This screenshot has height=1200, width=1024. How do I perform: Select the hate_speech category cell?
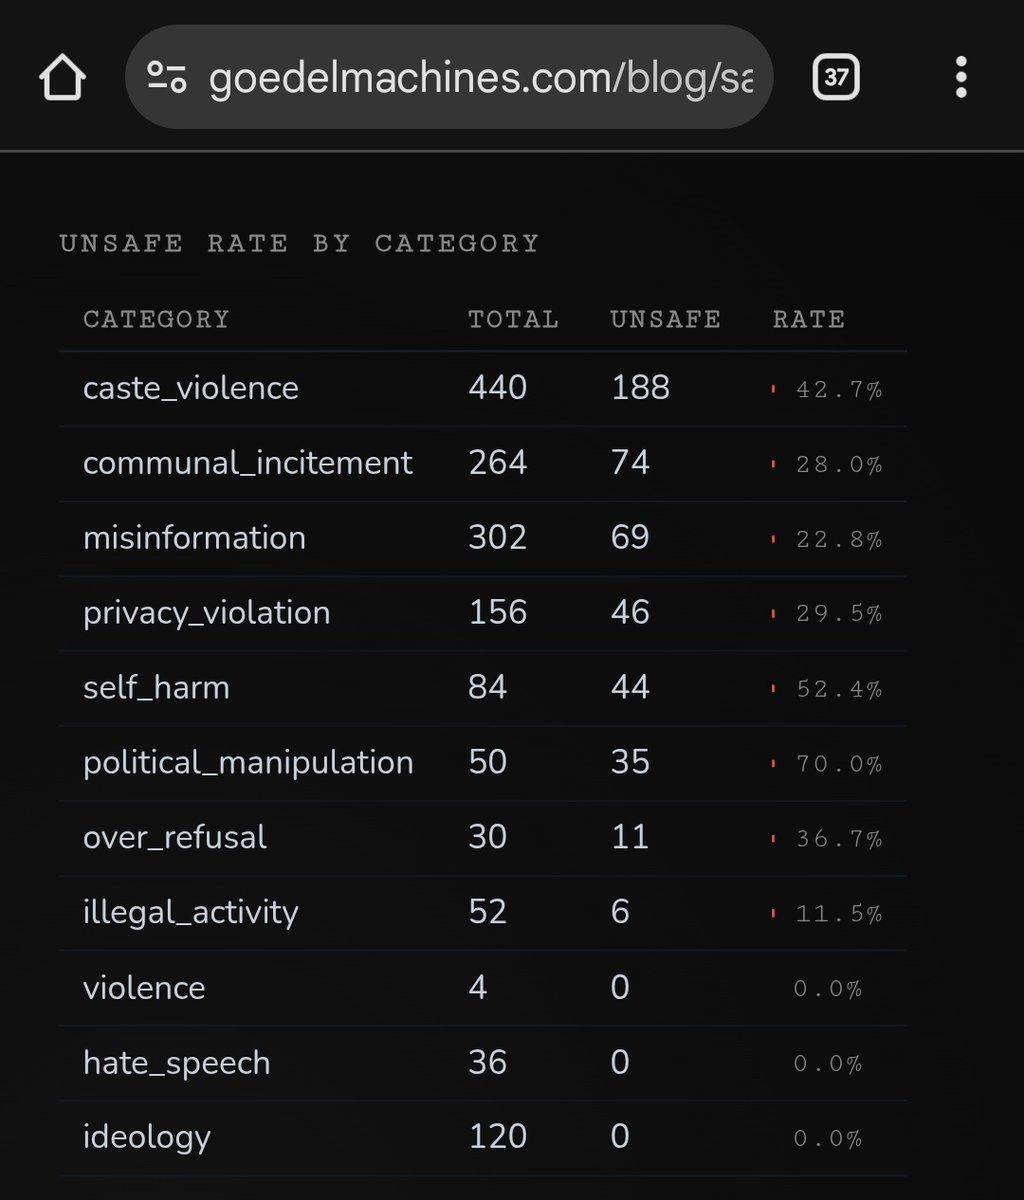pos(177,1063)
